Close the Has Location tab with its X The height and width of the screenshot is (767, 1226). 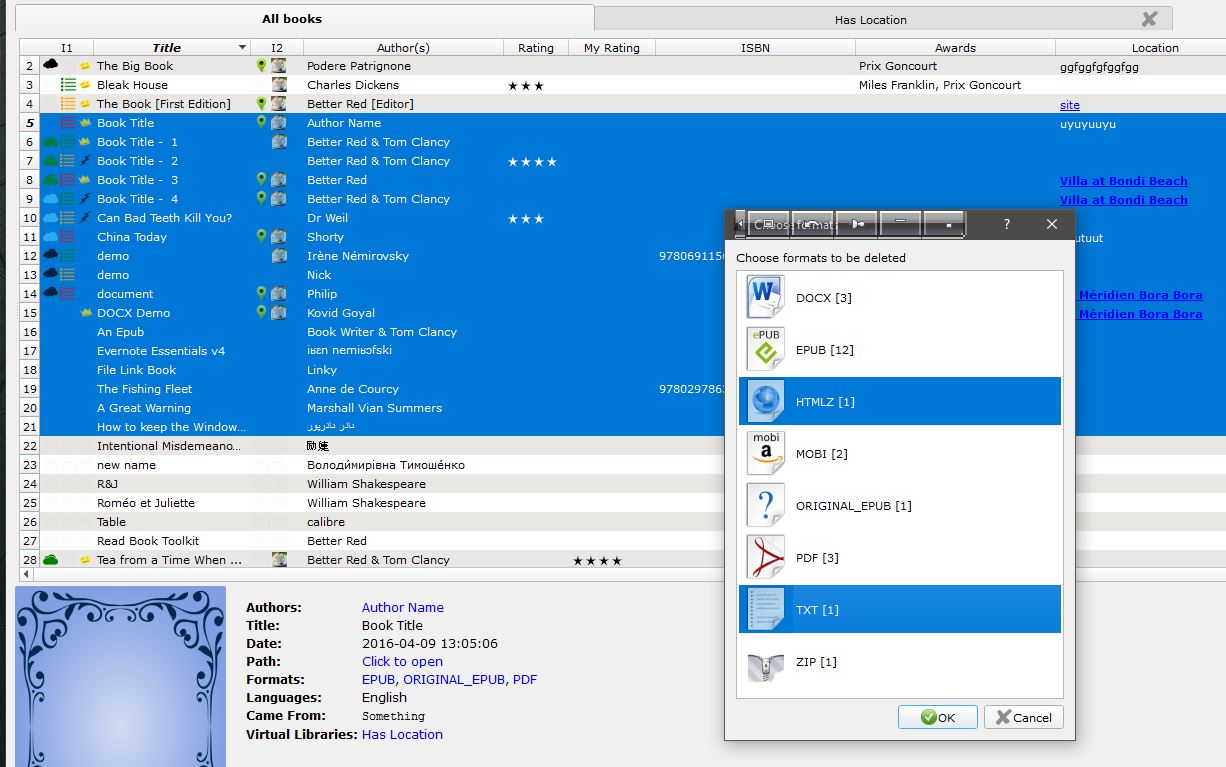1149,19
